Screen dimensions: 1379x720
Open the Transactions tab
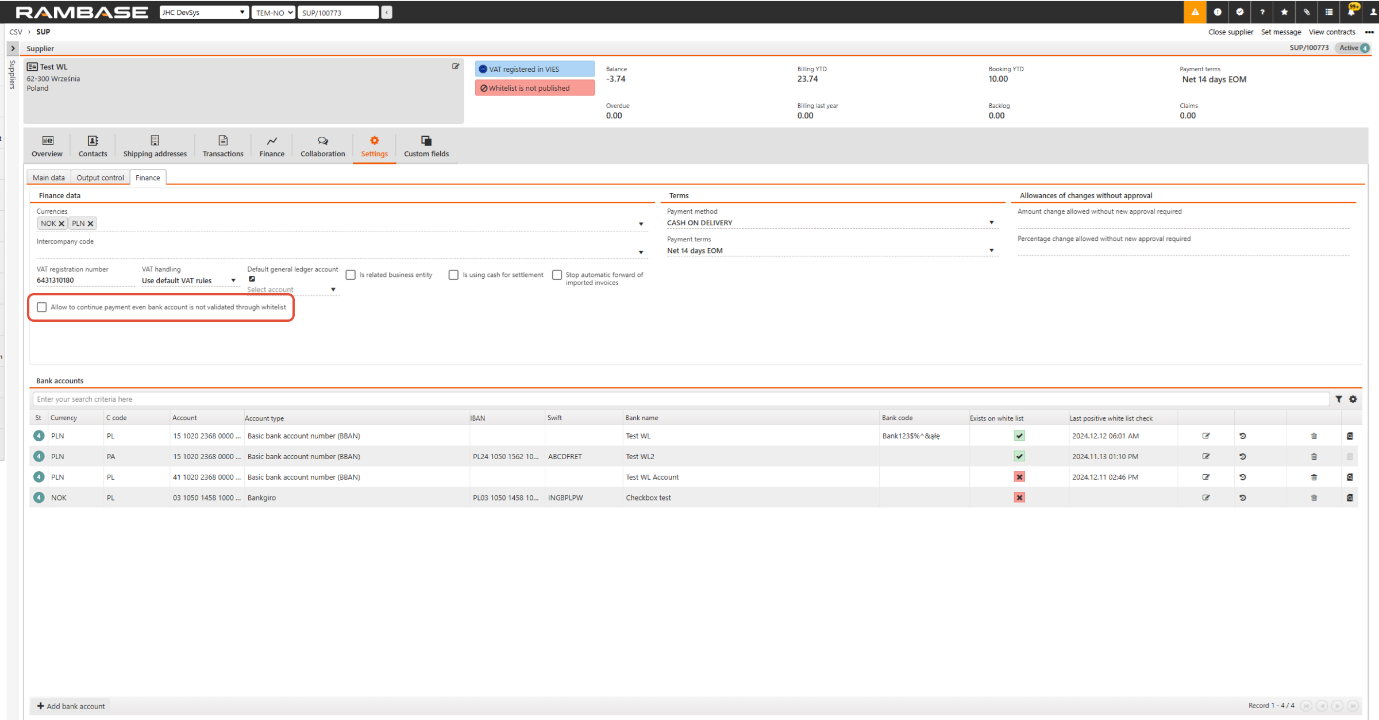tap(222, 146)
